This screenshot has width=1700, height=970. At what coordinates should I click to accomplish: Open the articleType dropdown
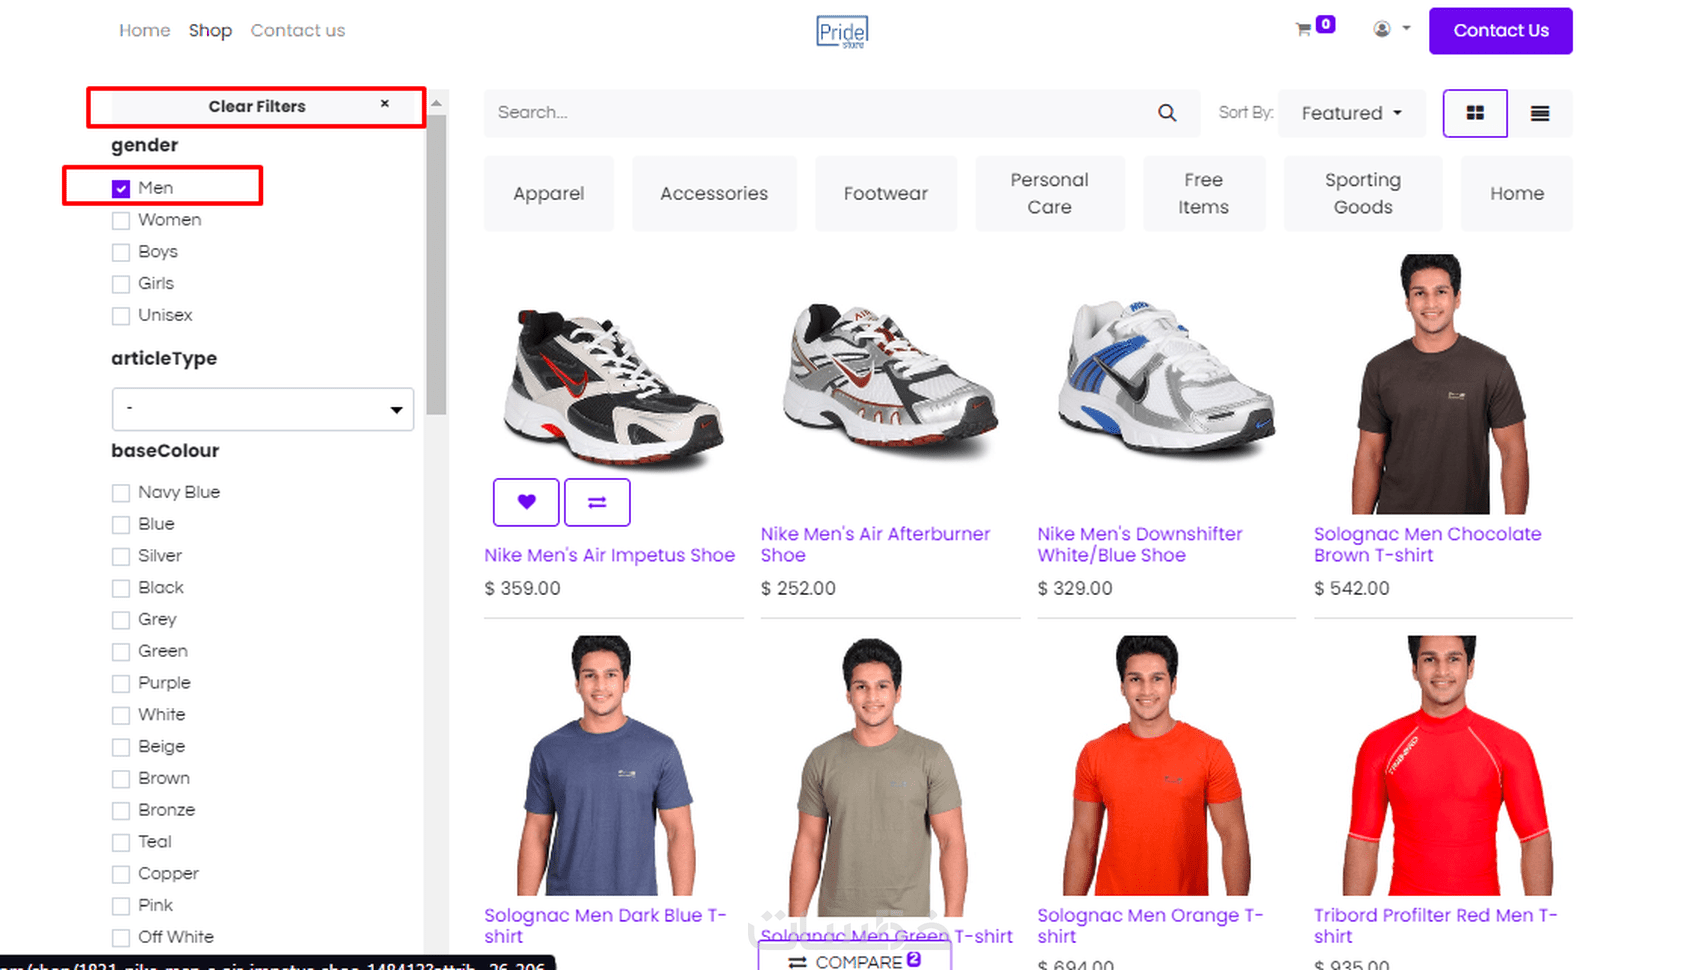coord(263,409)
